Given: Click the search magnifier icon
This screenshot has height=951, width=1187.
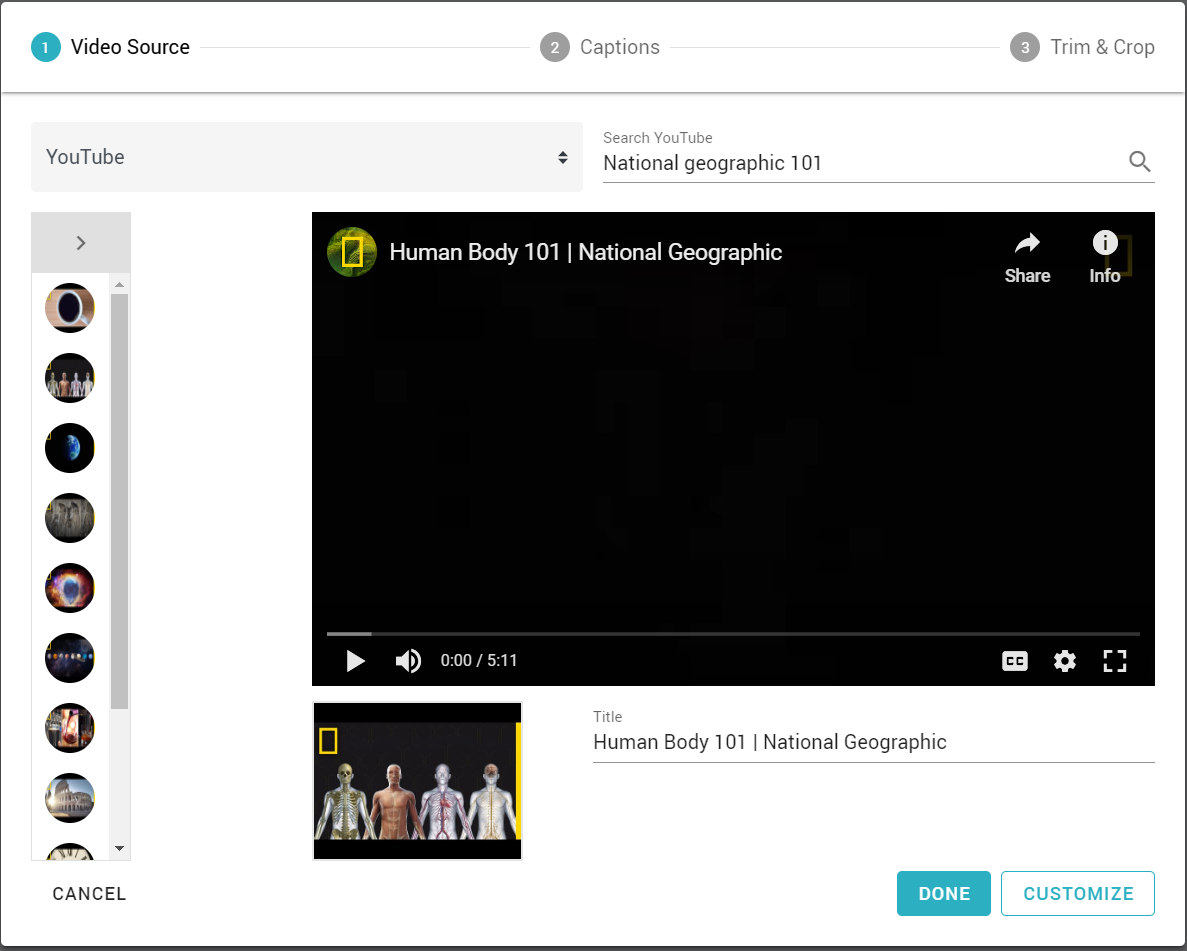Looking at the screenshot, I should pos(1139,161).
